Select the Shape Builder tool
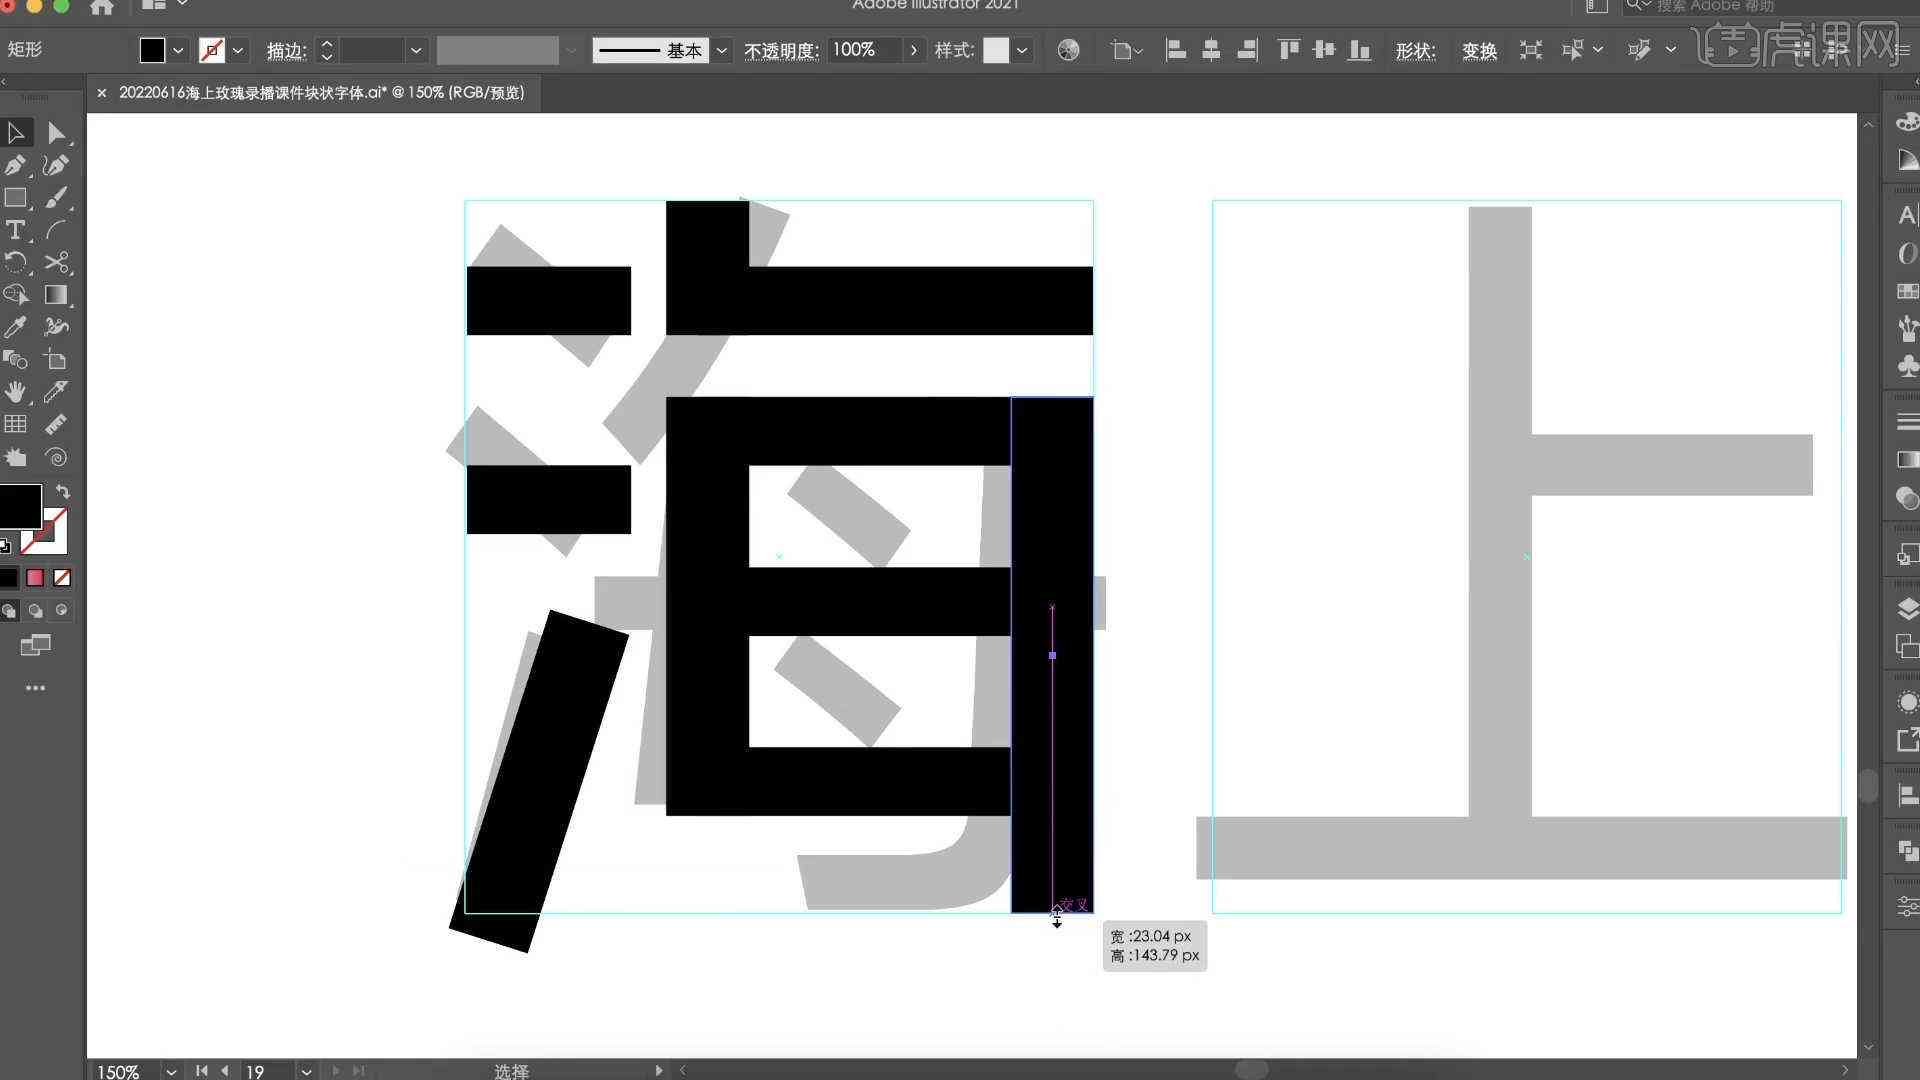Viewport: 1920px width, 1080px height. (x=16, y=294)
